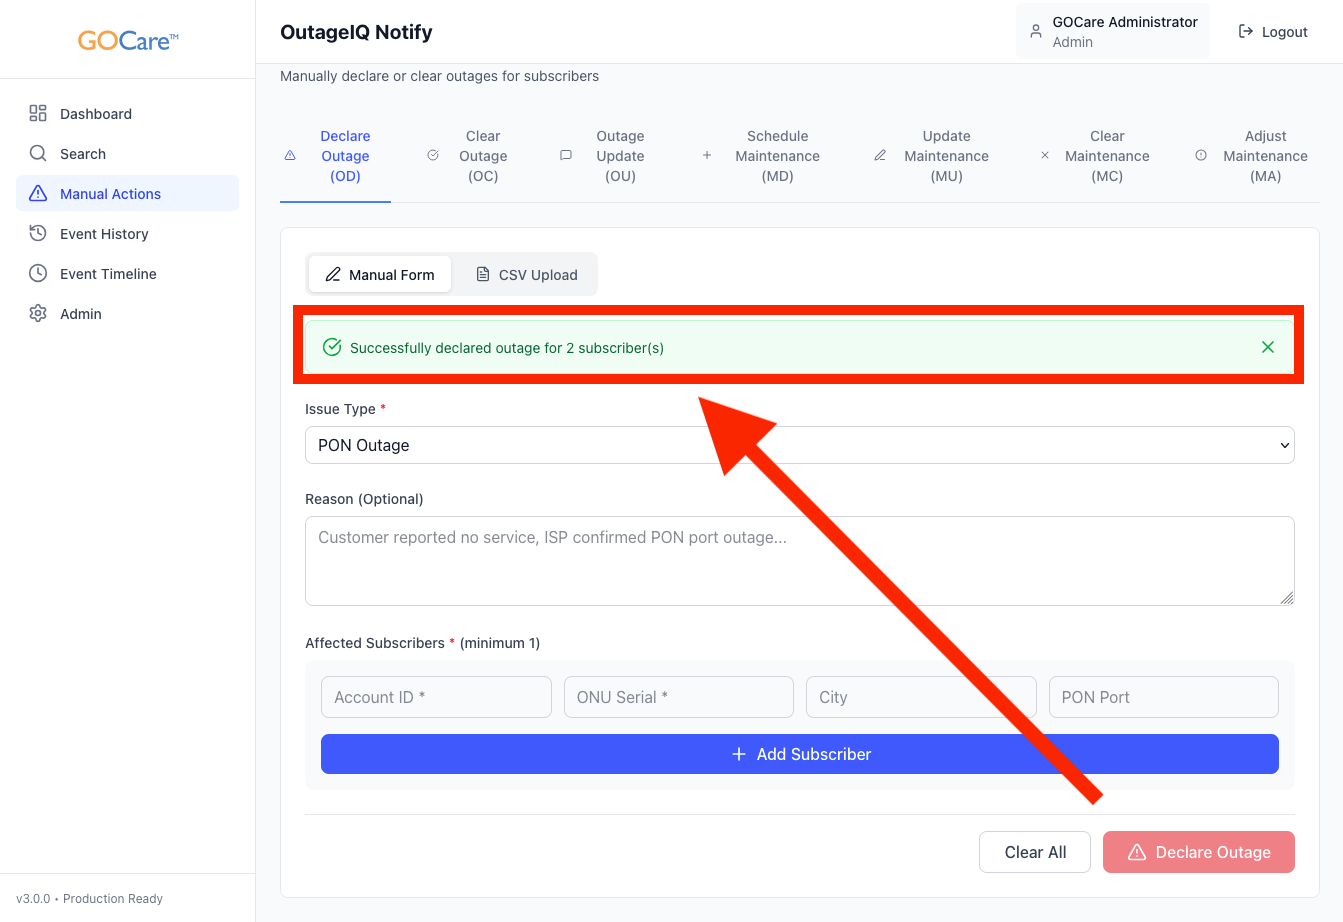The width and height of the screenshot is (1343, 922).
Task: Click the Clear All button
Action: point(1034,852)
